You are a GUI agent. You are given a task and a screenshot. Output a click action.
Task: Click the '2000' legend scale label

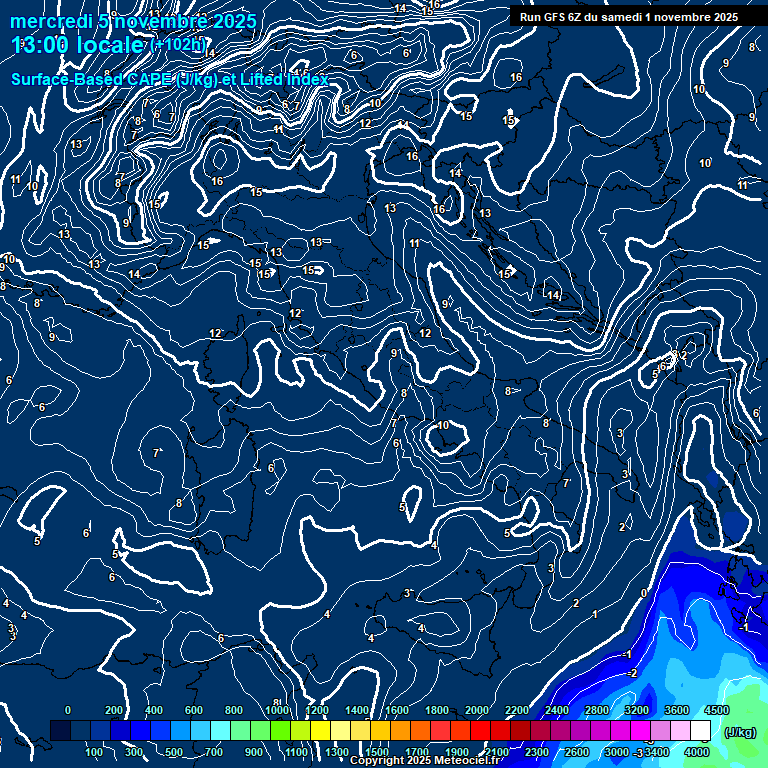(477, 710)
